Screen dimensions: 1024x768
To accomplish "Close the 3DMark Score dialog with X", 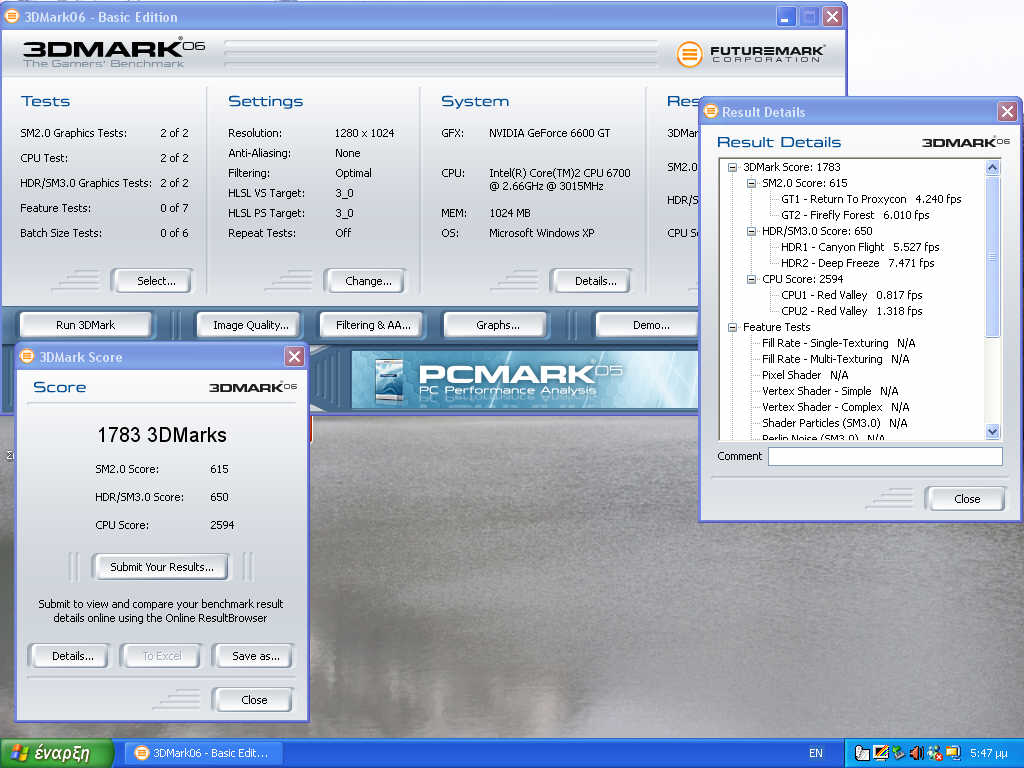I will 295,357.
